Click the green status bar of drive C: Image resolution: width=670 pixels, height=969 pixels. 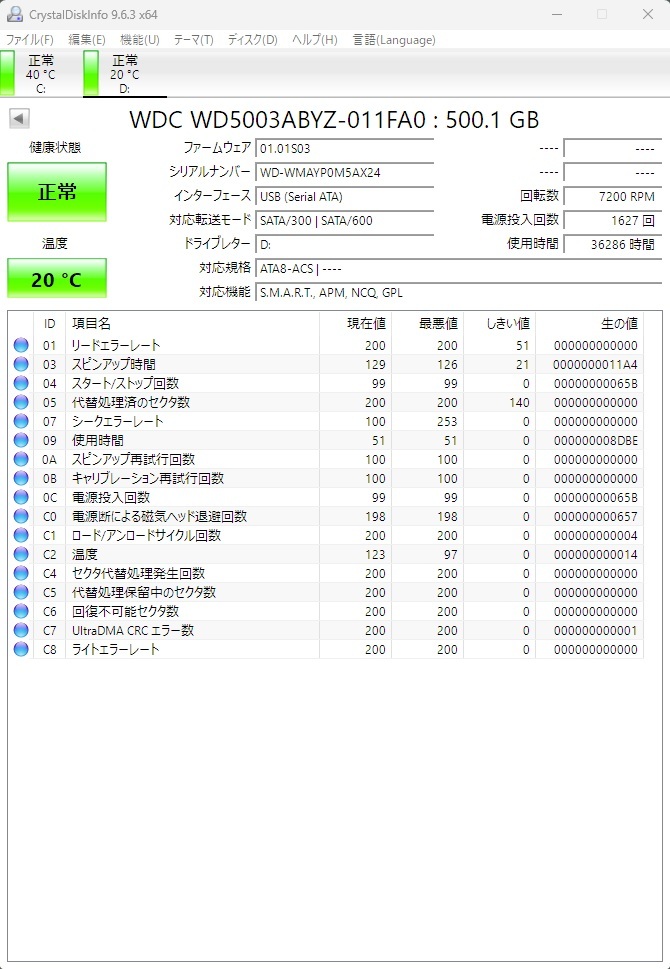click(7, 73)
